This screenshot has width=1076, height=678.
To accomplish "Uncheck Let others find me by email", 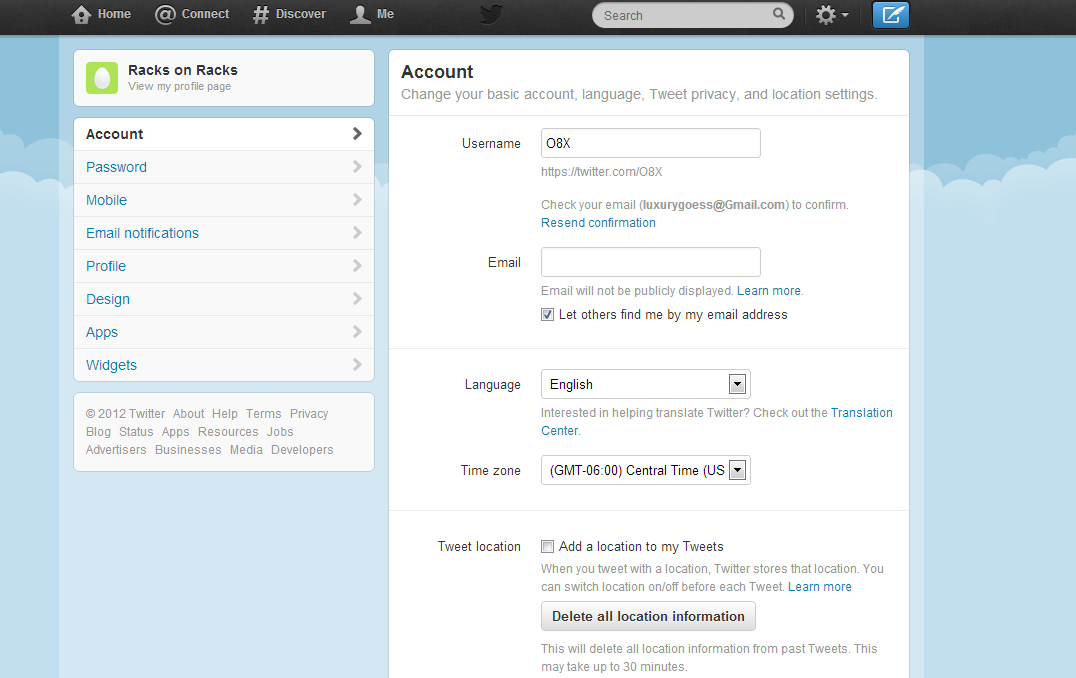I will [547, 315].
